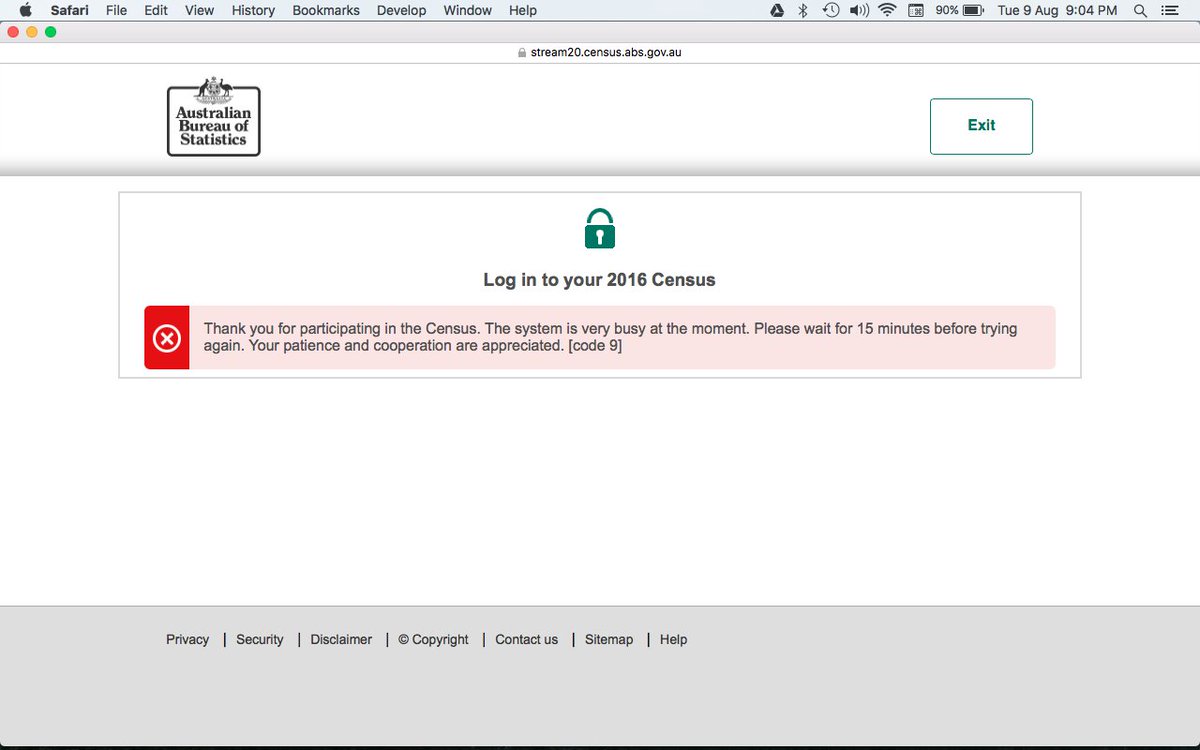Click the 90% battery indicator
Image resolution: width=1200 pixels, height=750 pixels.
click(x=960, y=10)
